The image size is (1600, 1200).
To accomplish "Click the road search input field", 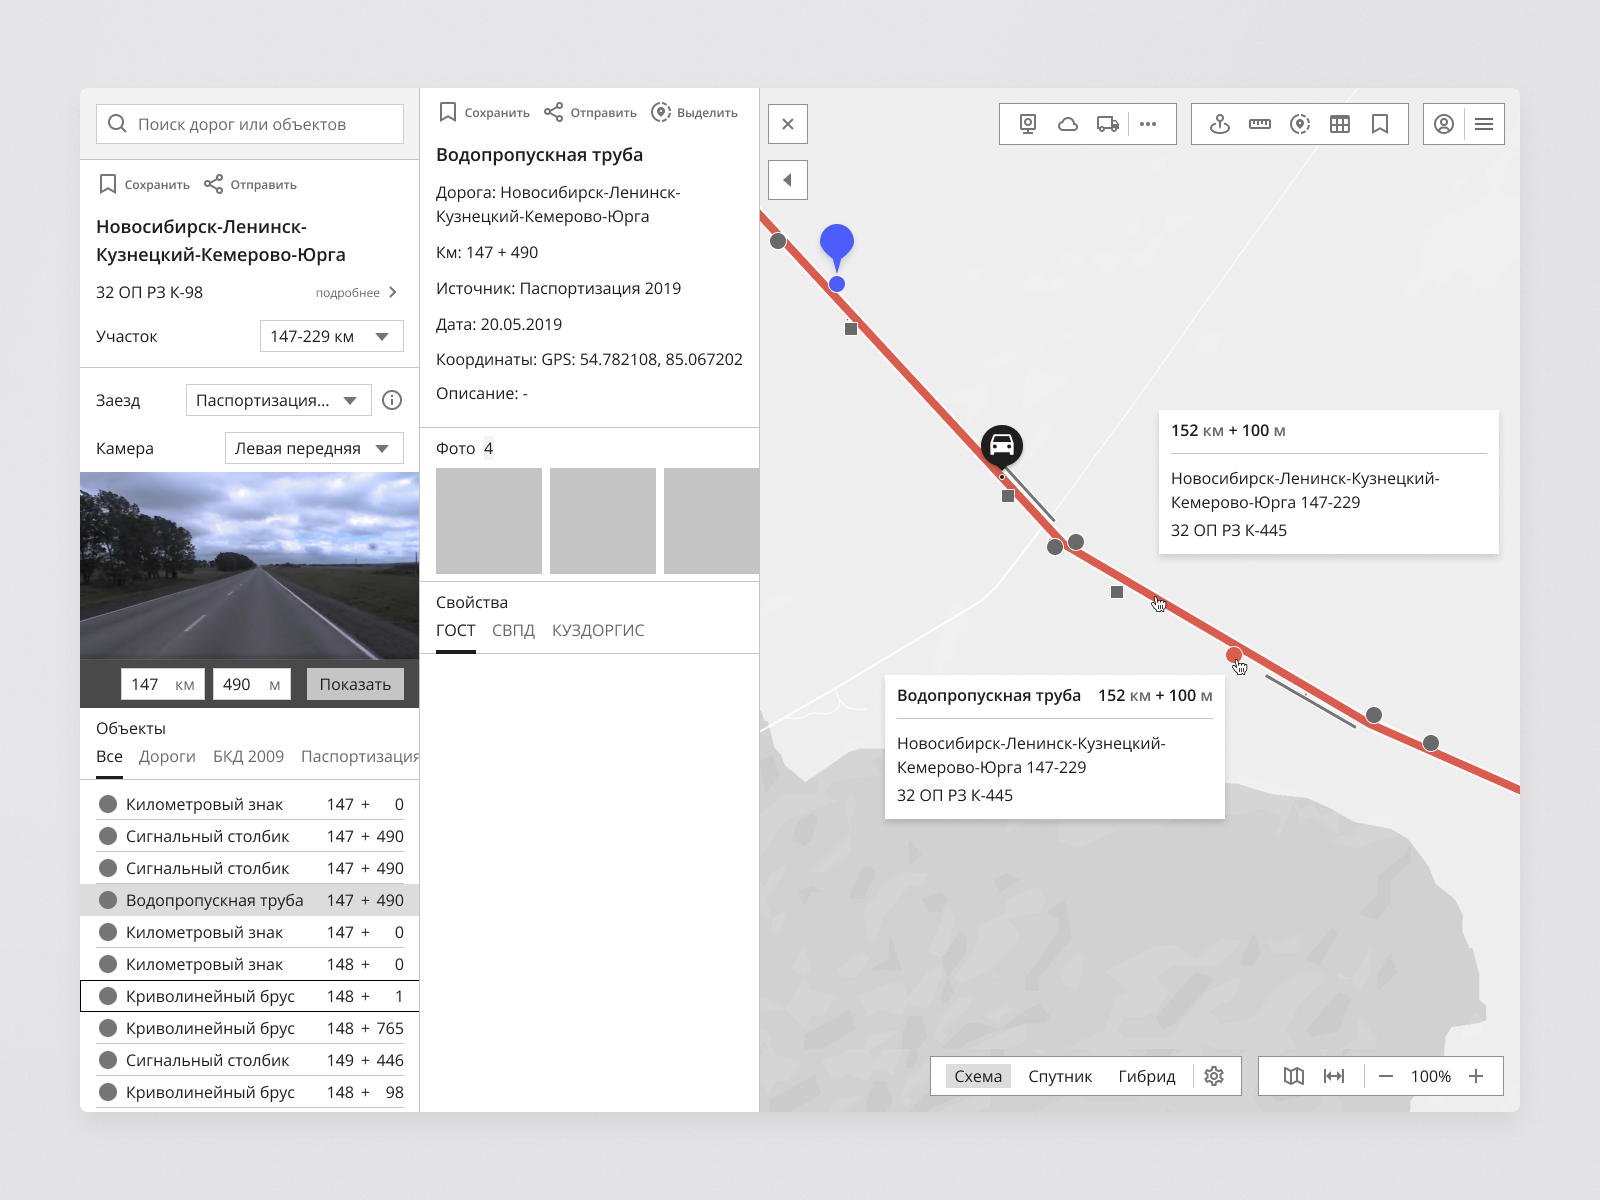I will click(x=250, y=124).
